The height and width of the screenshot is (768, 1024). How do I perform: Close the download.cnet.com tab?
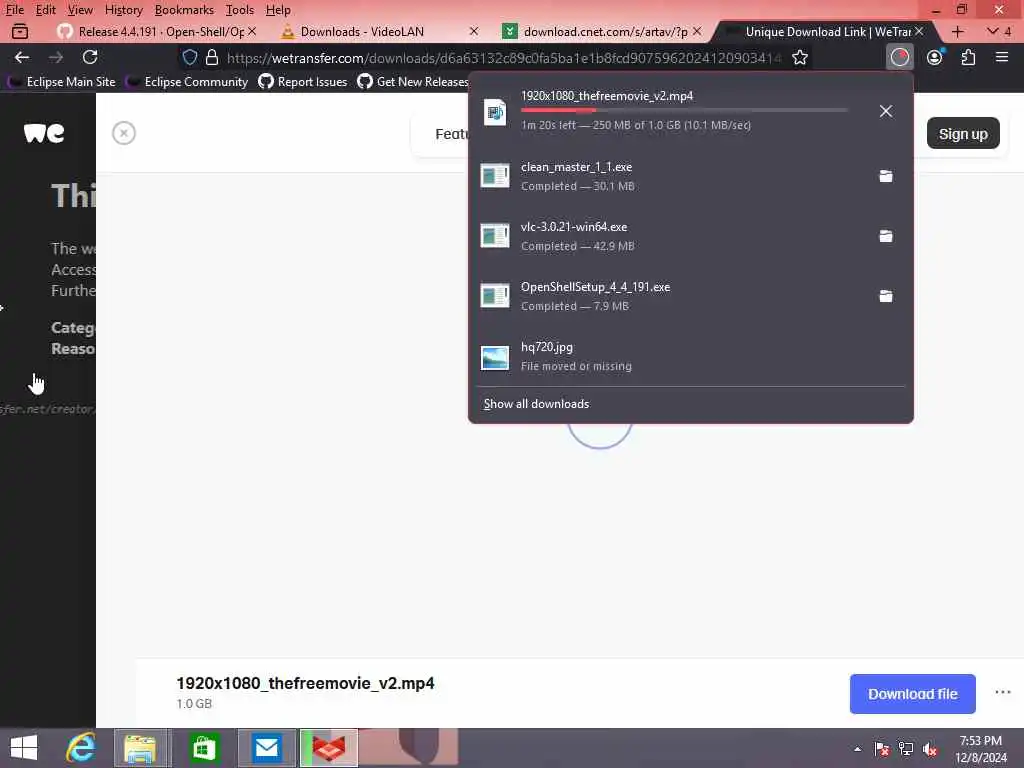click(x=697, y=31)
